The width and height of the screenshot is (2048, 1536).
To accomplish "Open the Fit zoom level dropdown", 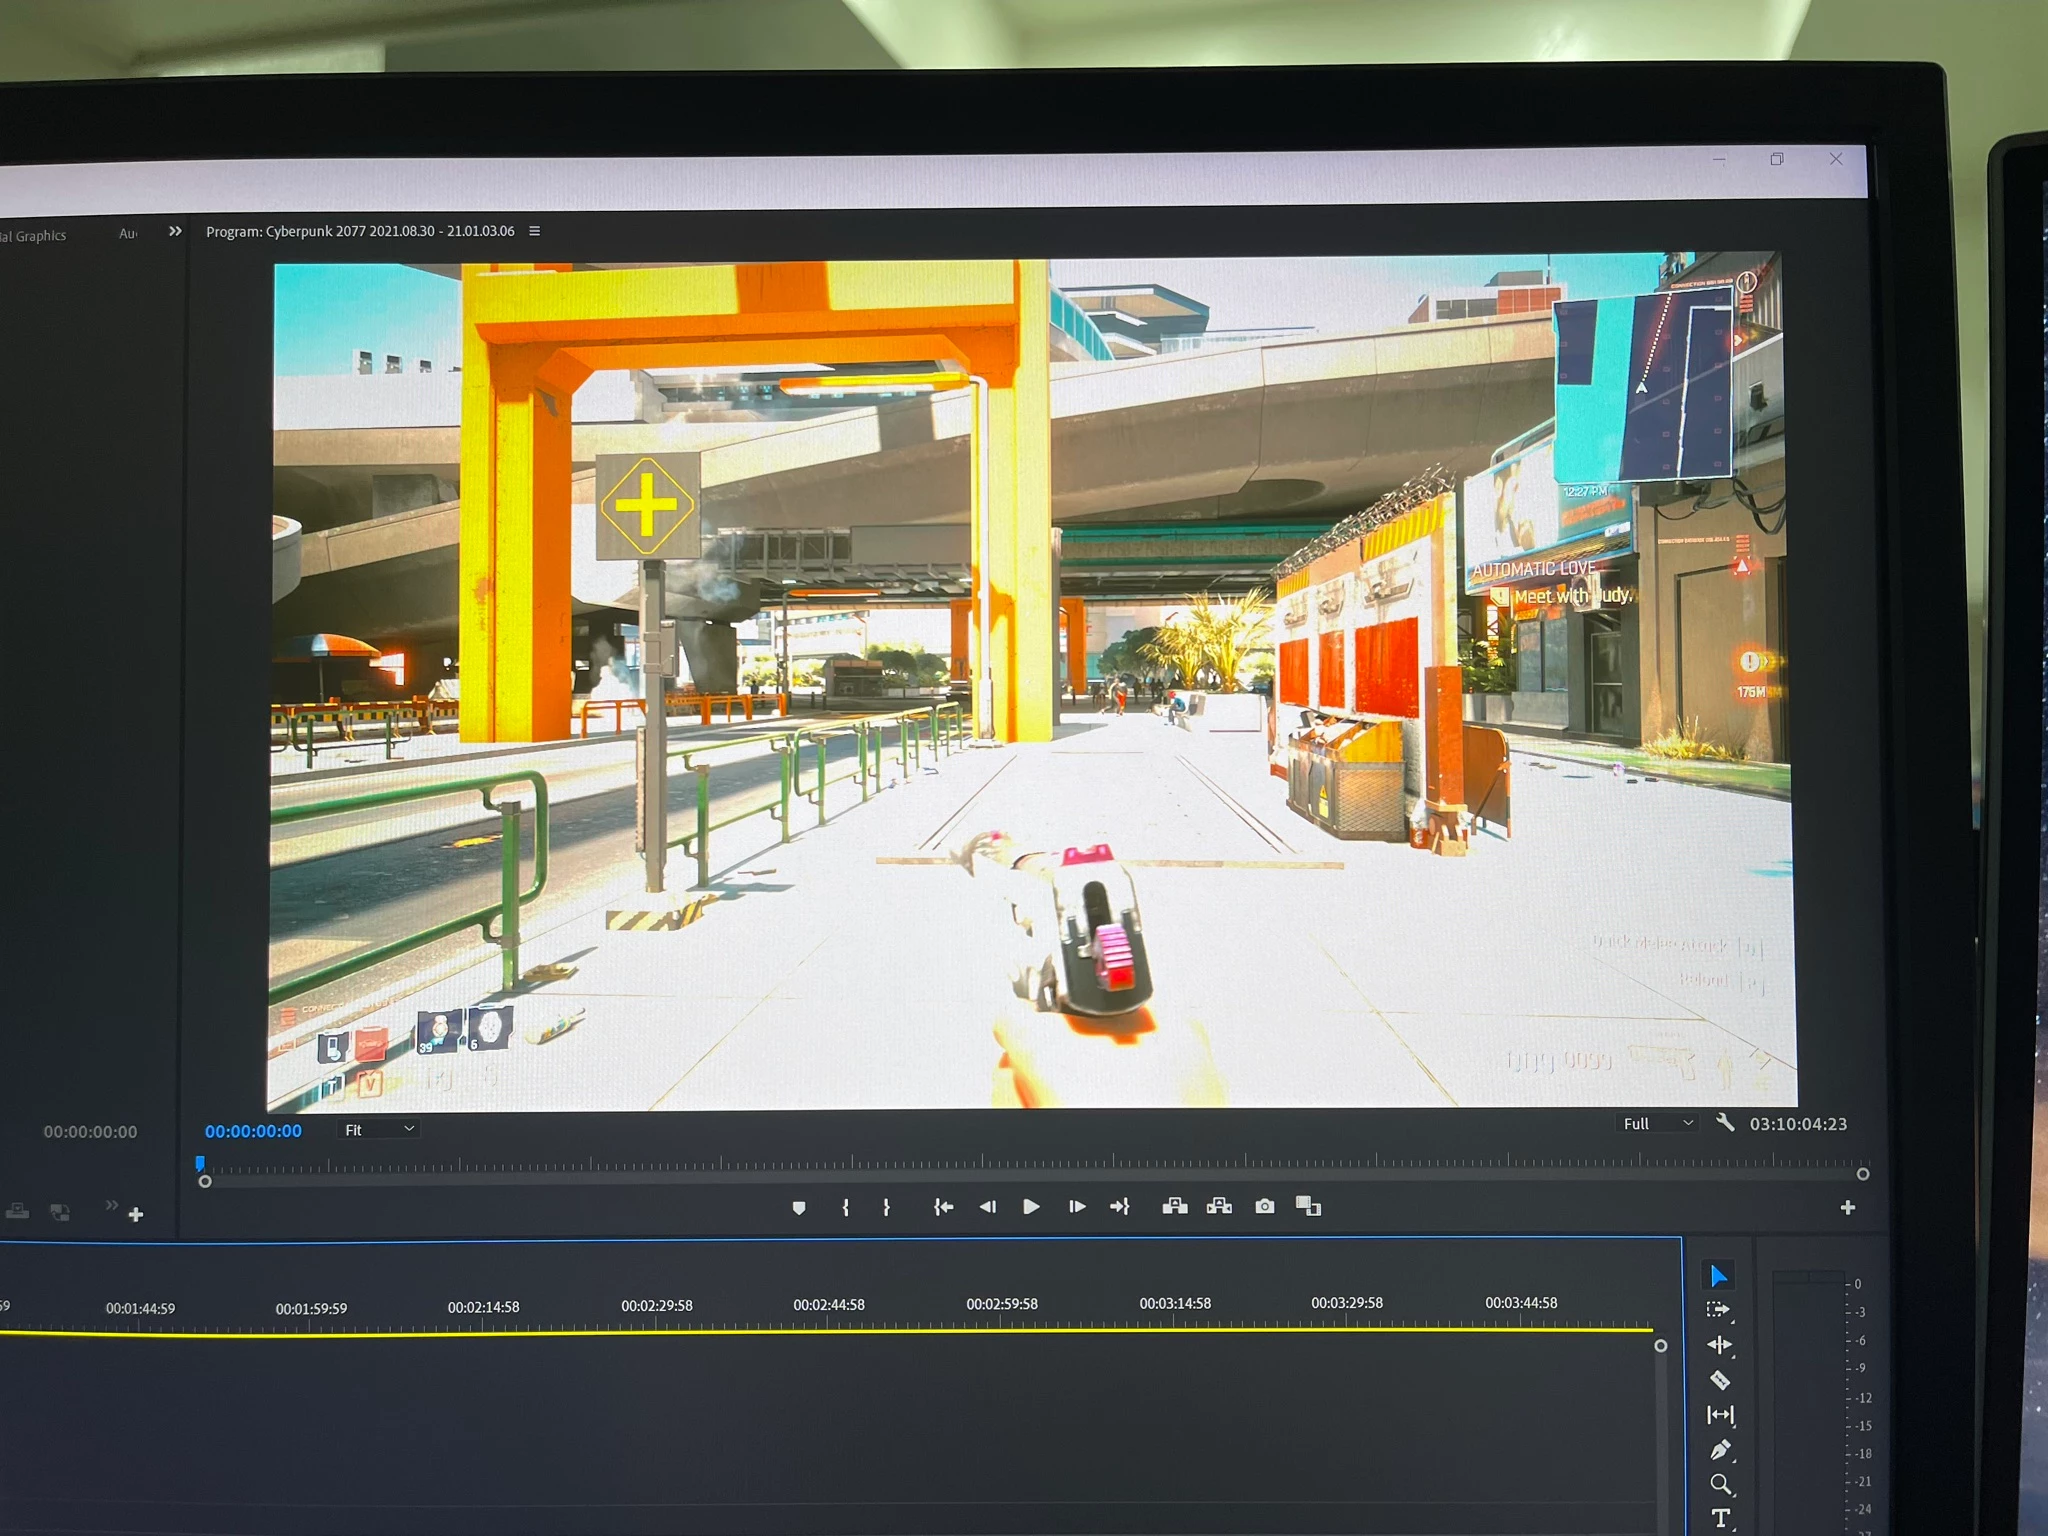I will 379,1130.
